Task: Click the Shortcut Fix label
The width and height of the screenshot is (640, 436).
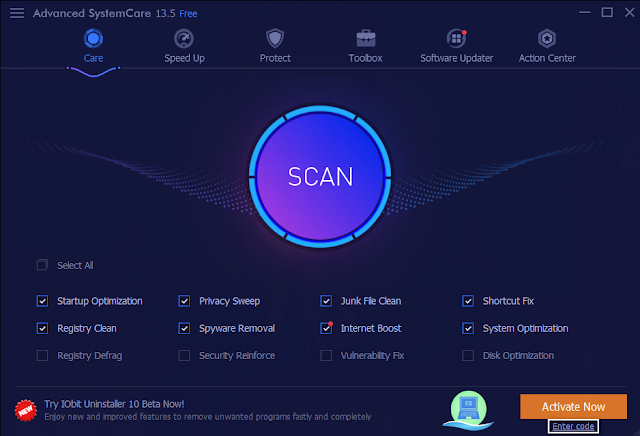Action: click(x=508, y=301)
